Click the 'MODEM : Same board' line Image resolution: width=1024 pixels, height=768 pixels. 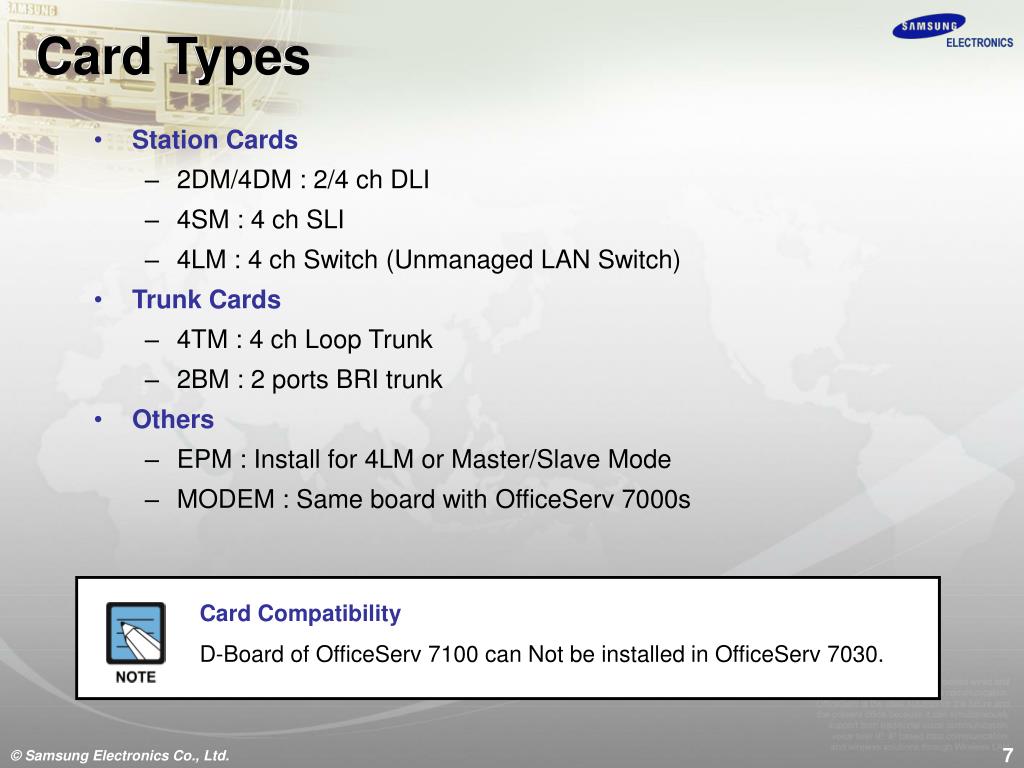pos(434,499)
